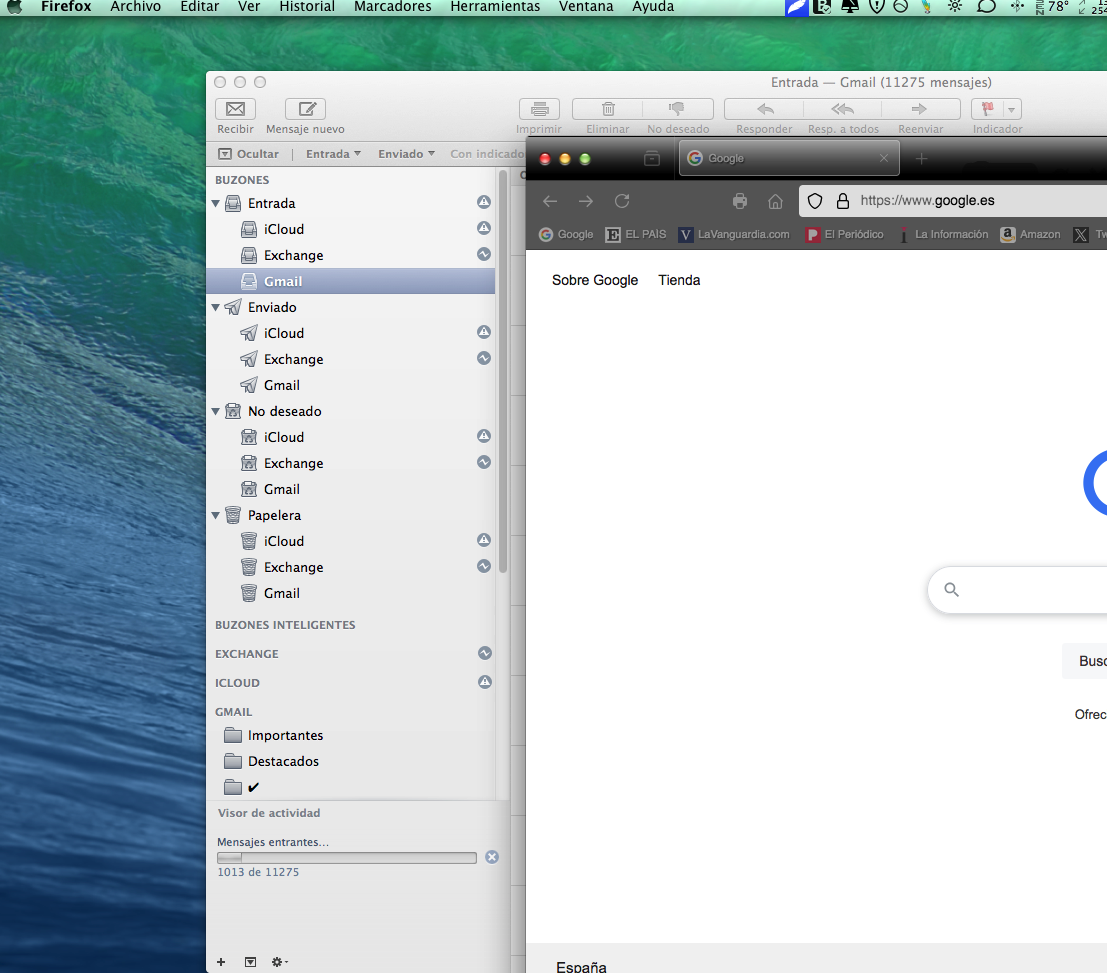Viewport: 1107px width, 973px height.
Task: Select the Imprimir icon in Mail toolbar
Action: 539,110
